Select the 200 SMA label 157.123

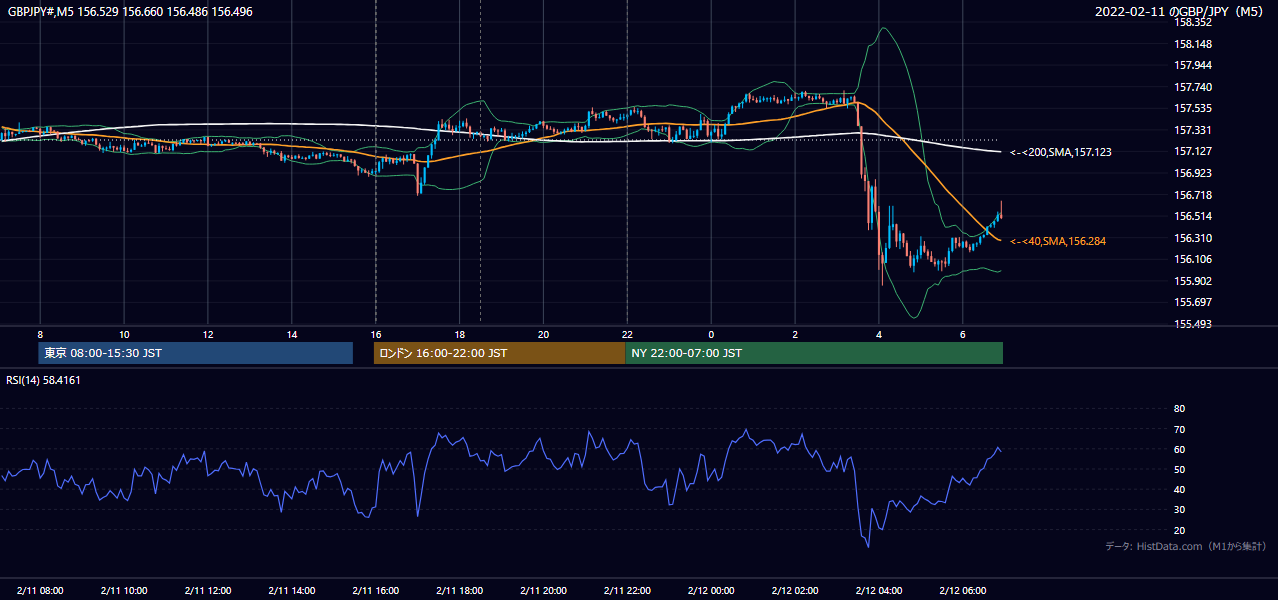[1060, 152]
